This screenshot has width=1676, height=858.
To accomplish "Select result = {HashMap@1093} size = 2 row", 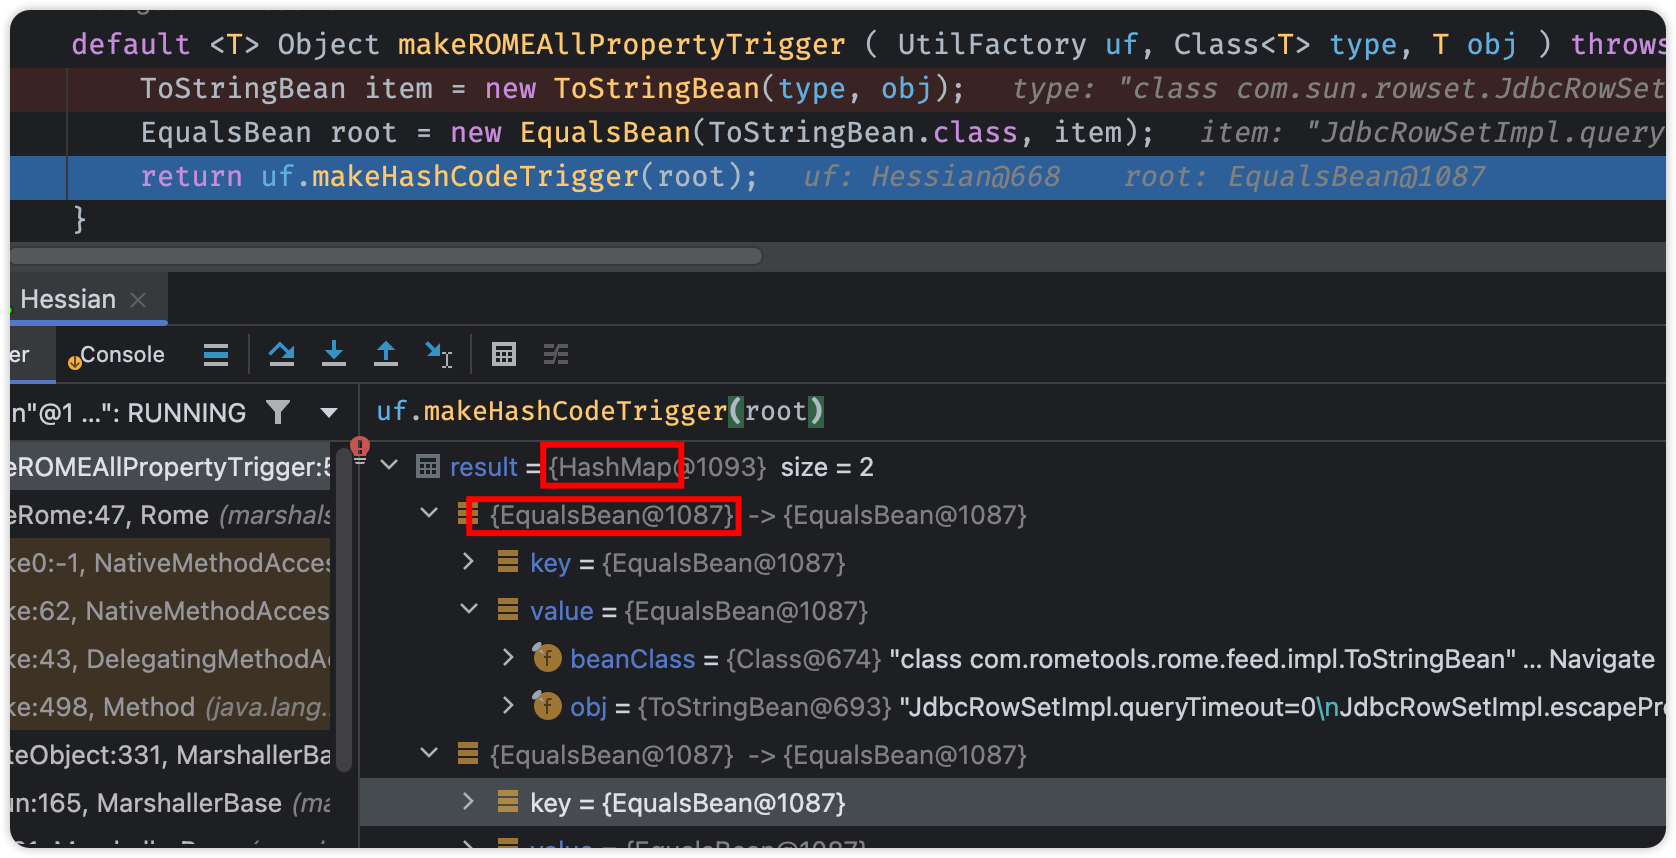I will pos(1012,467).
